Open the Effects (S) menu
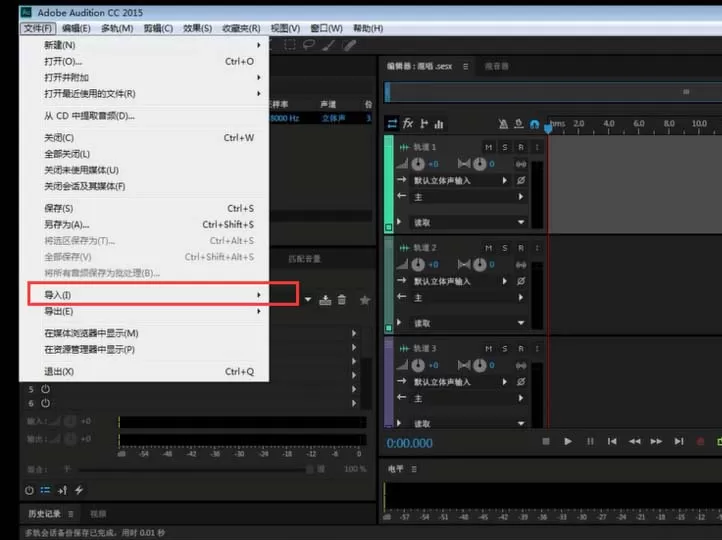 pos(197,29)
